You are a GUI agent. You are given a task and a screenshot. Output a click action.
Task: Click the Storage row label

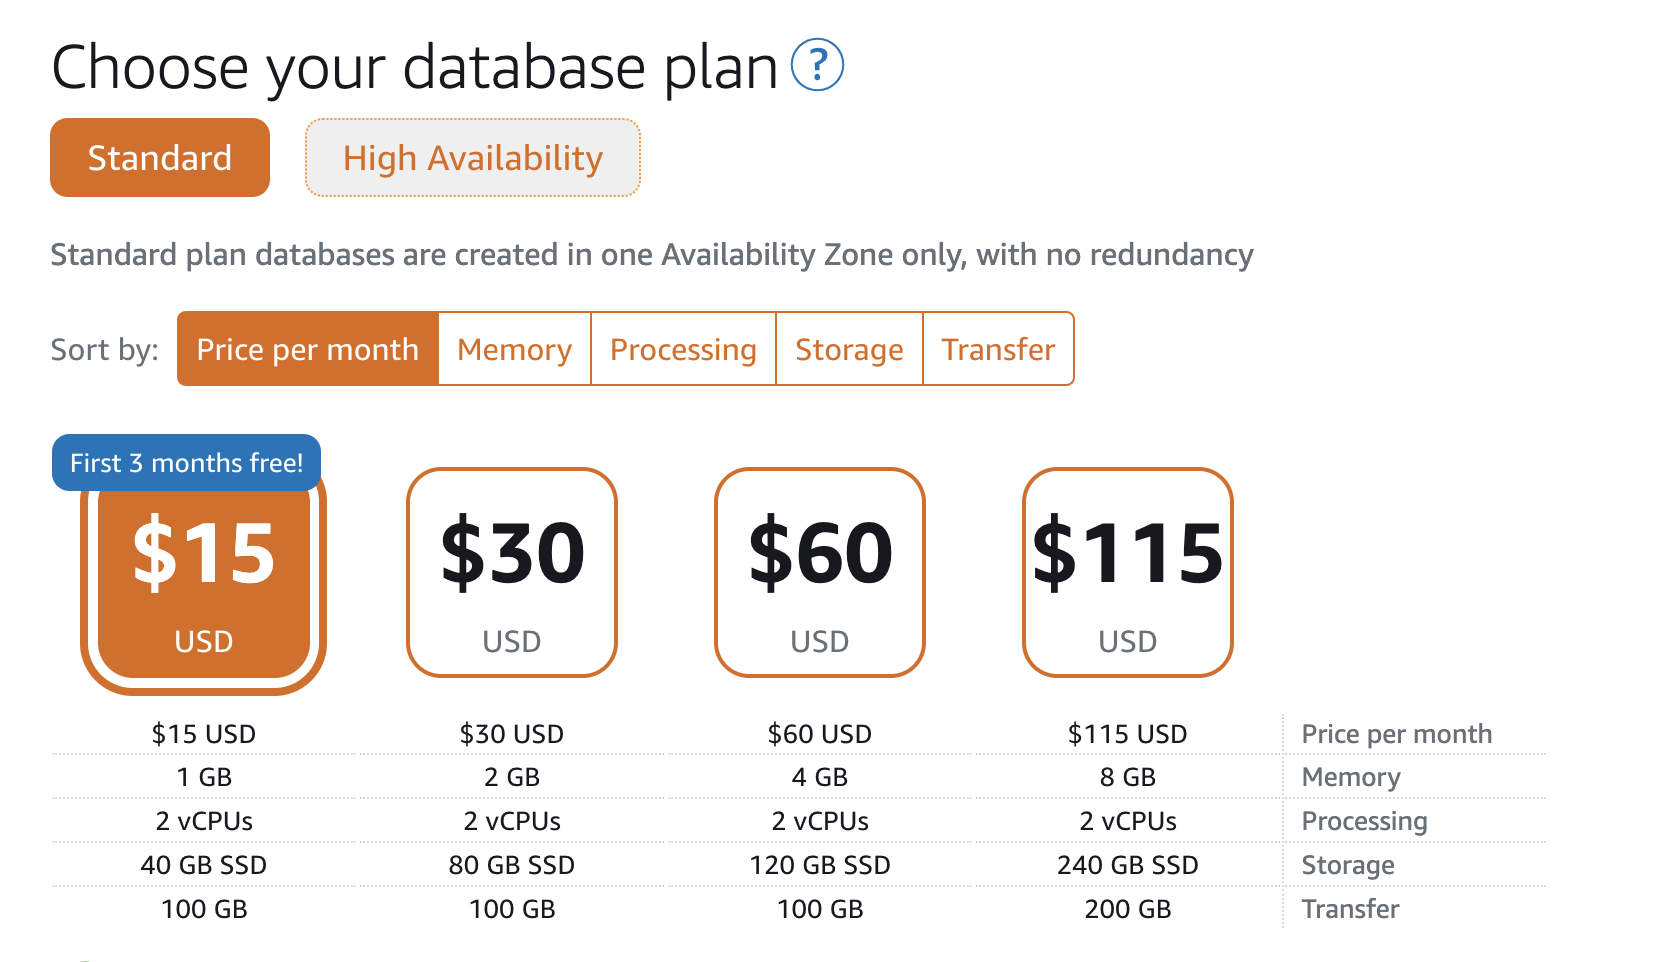pos(1348,865)
